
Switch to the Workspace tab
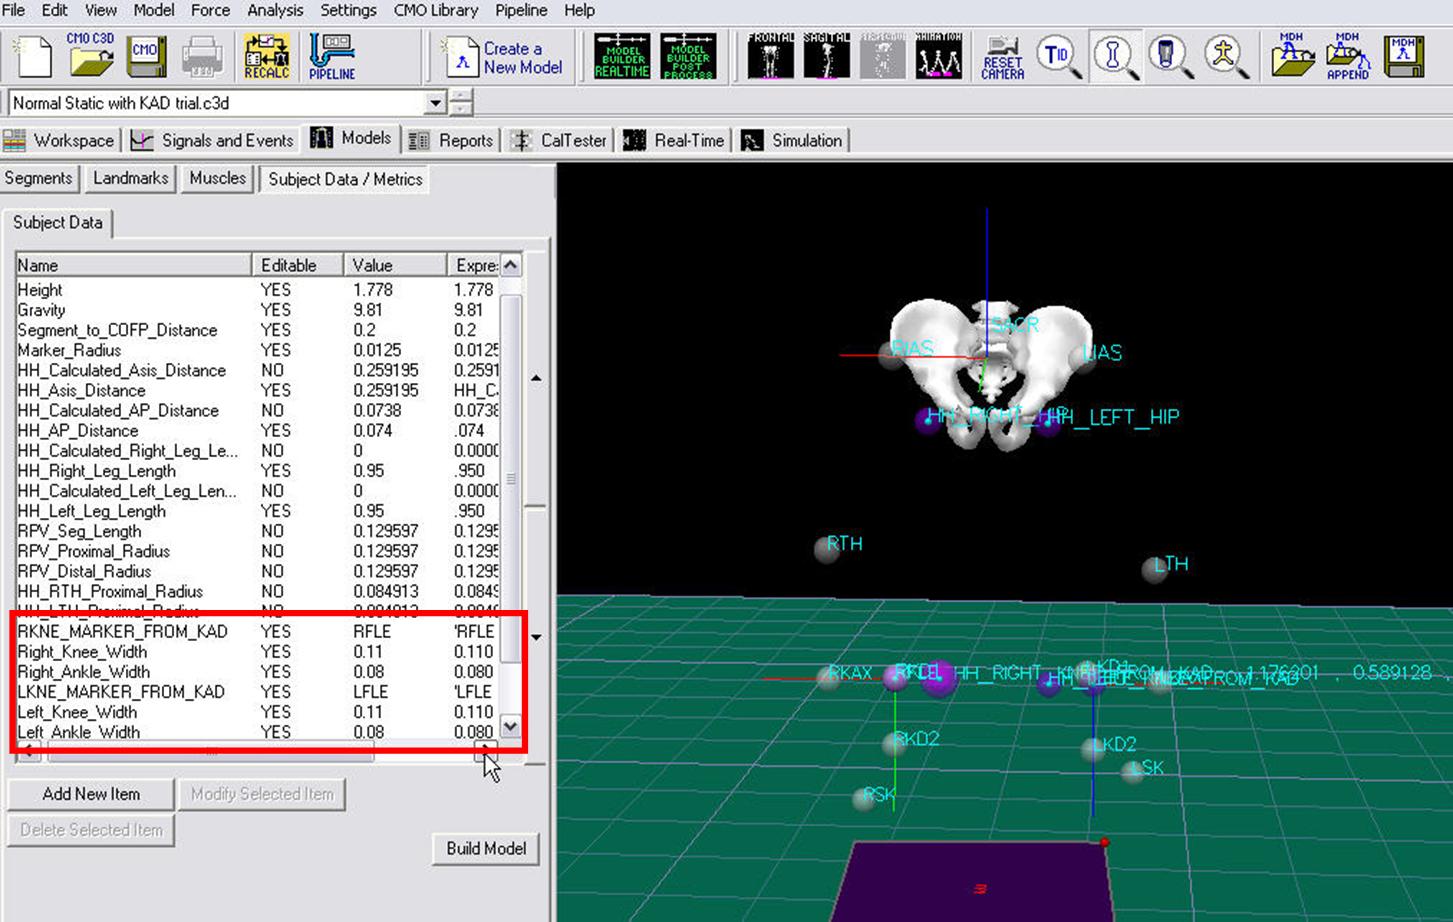pos(60,140)
